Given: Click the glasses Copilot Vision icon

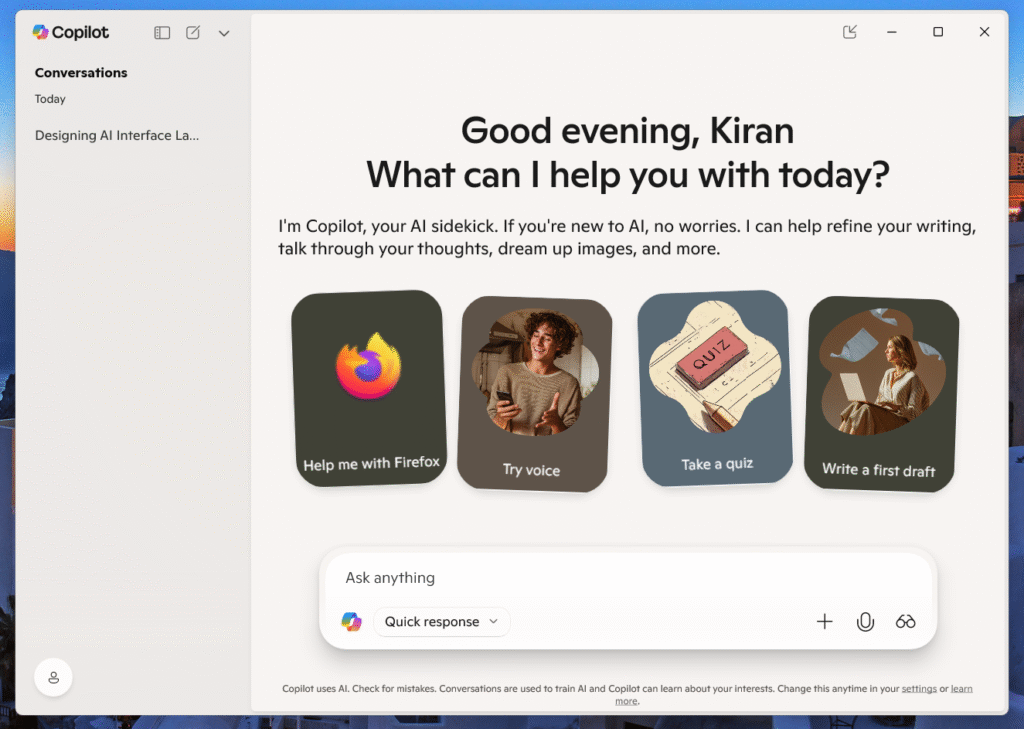Looking at the screenshot, I should tap(906, 622).
